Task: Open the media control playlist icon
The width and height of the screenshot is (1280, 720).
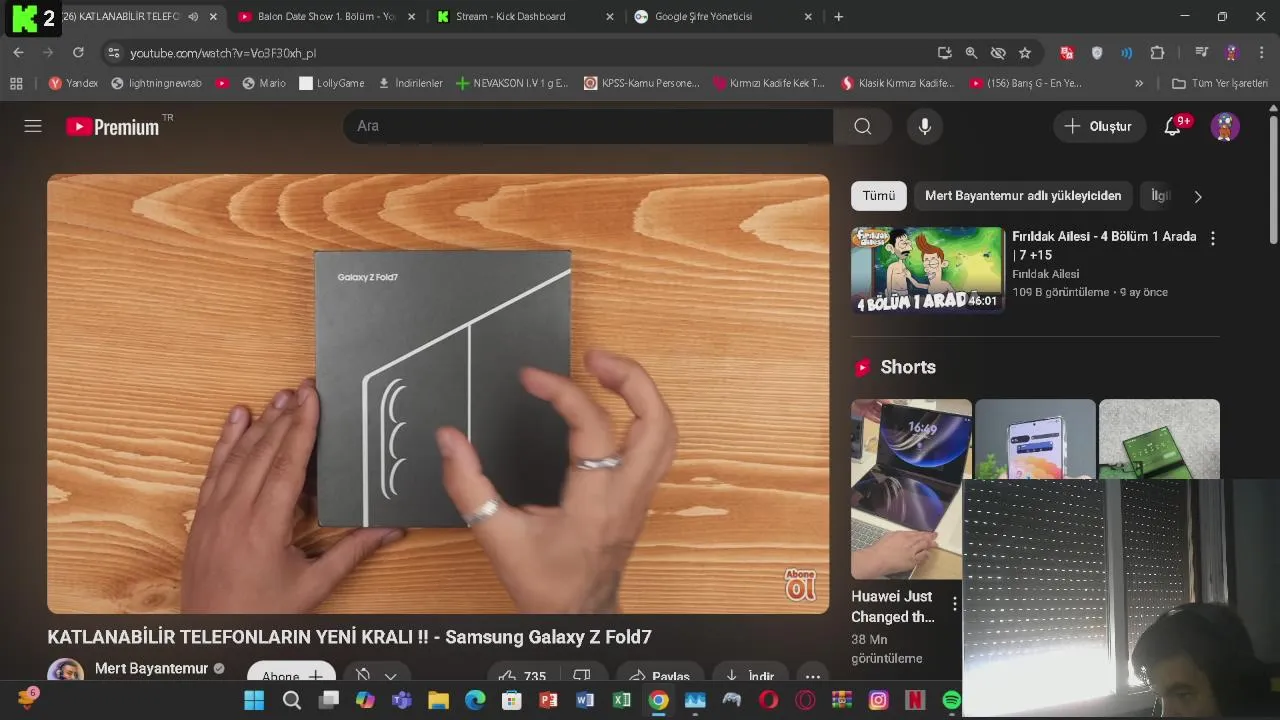Action: pyautogui.click(x=1202, y=53)
